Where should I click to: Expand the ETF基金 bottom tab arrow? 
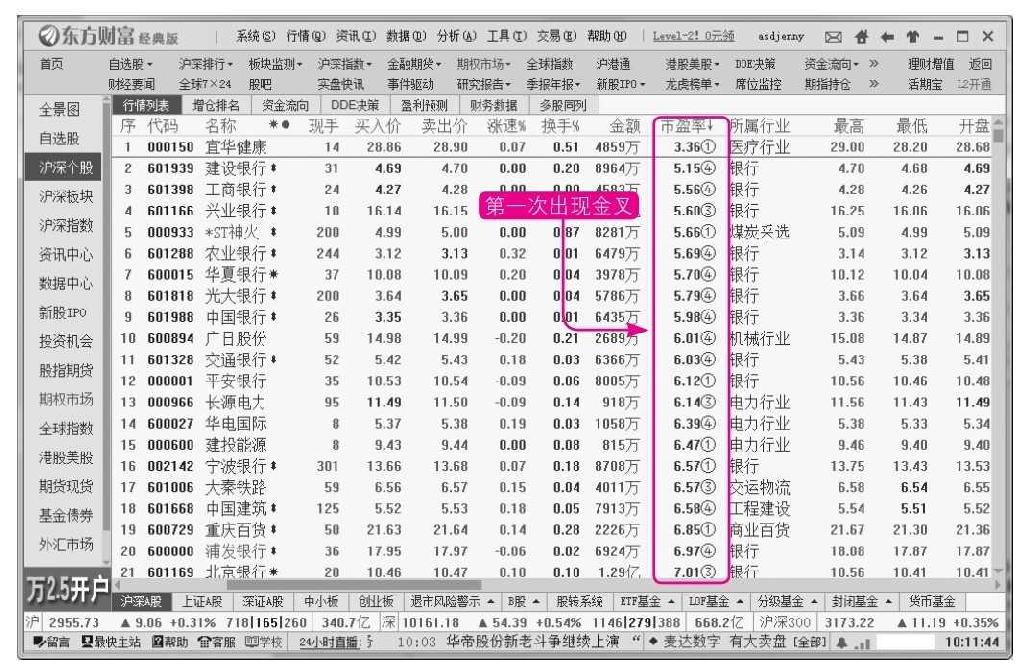click(x=671, y=601)
